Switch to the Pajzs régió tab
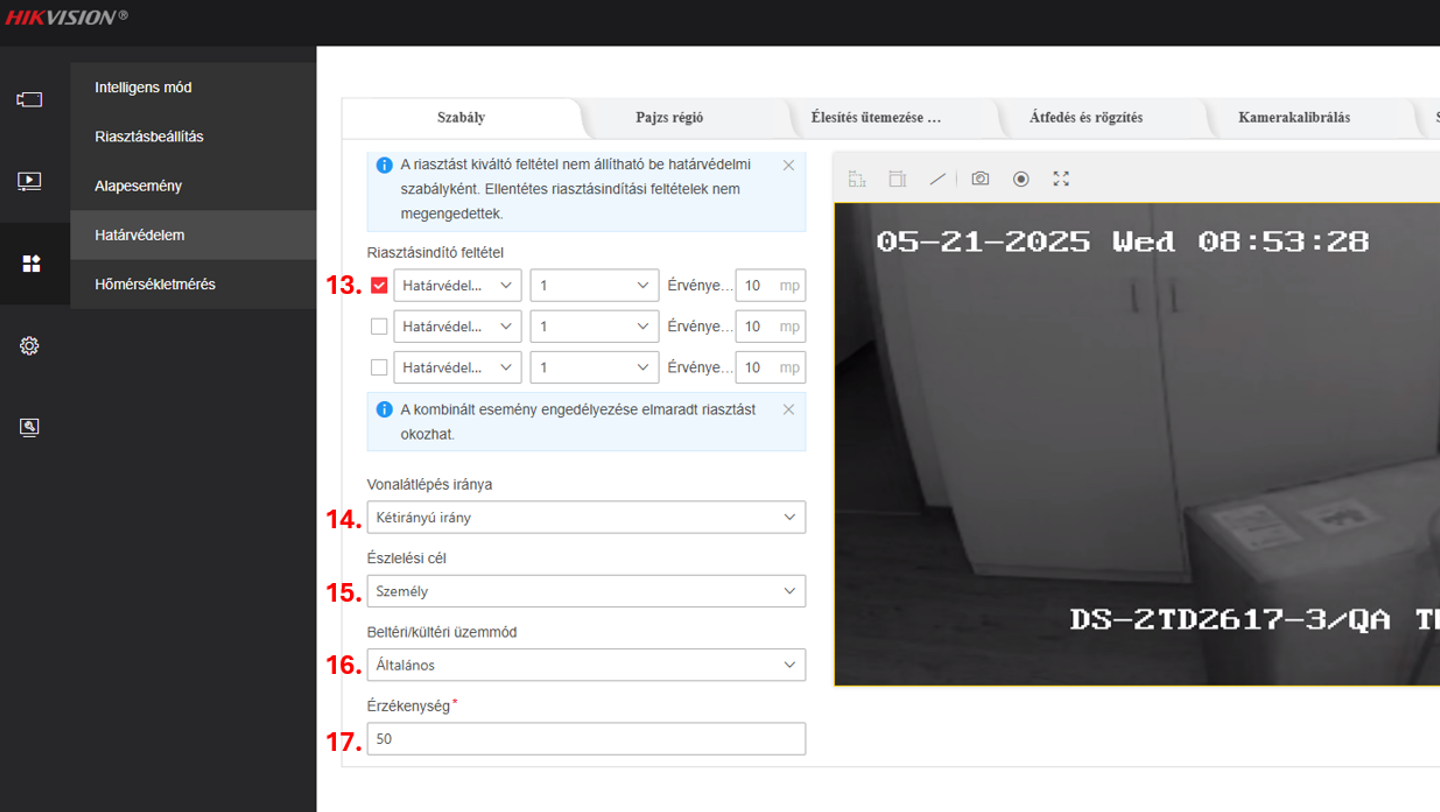Viewport: 1440px width, 812px height. 669,117
